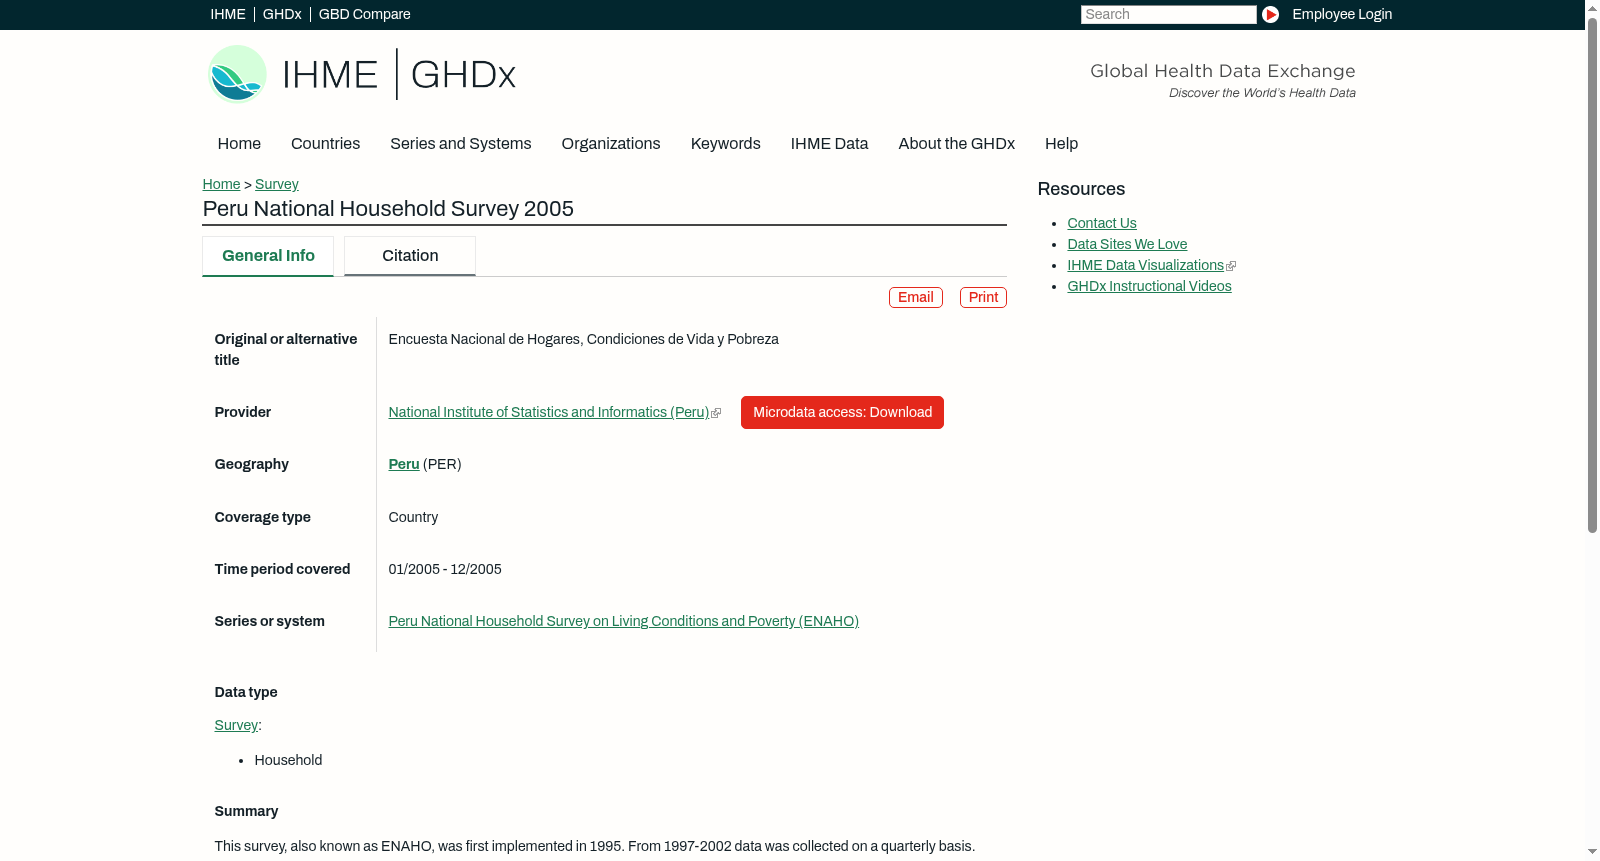Image resolution: width=1600 pixels, height=861 pixels.
Task: Select the General Info tab
Action: (x=268, y=256)
